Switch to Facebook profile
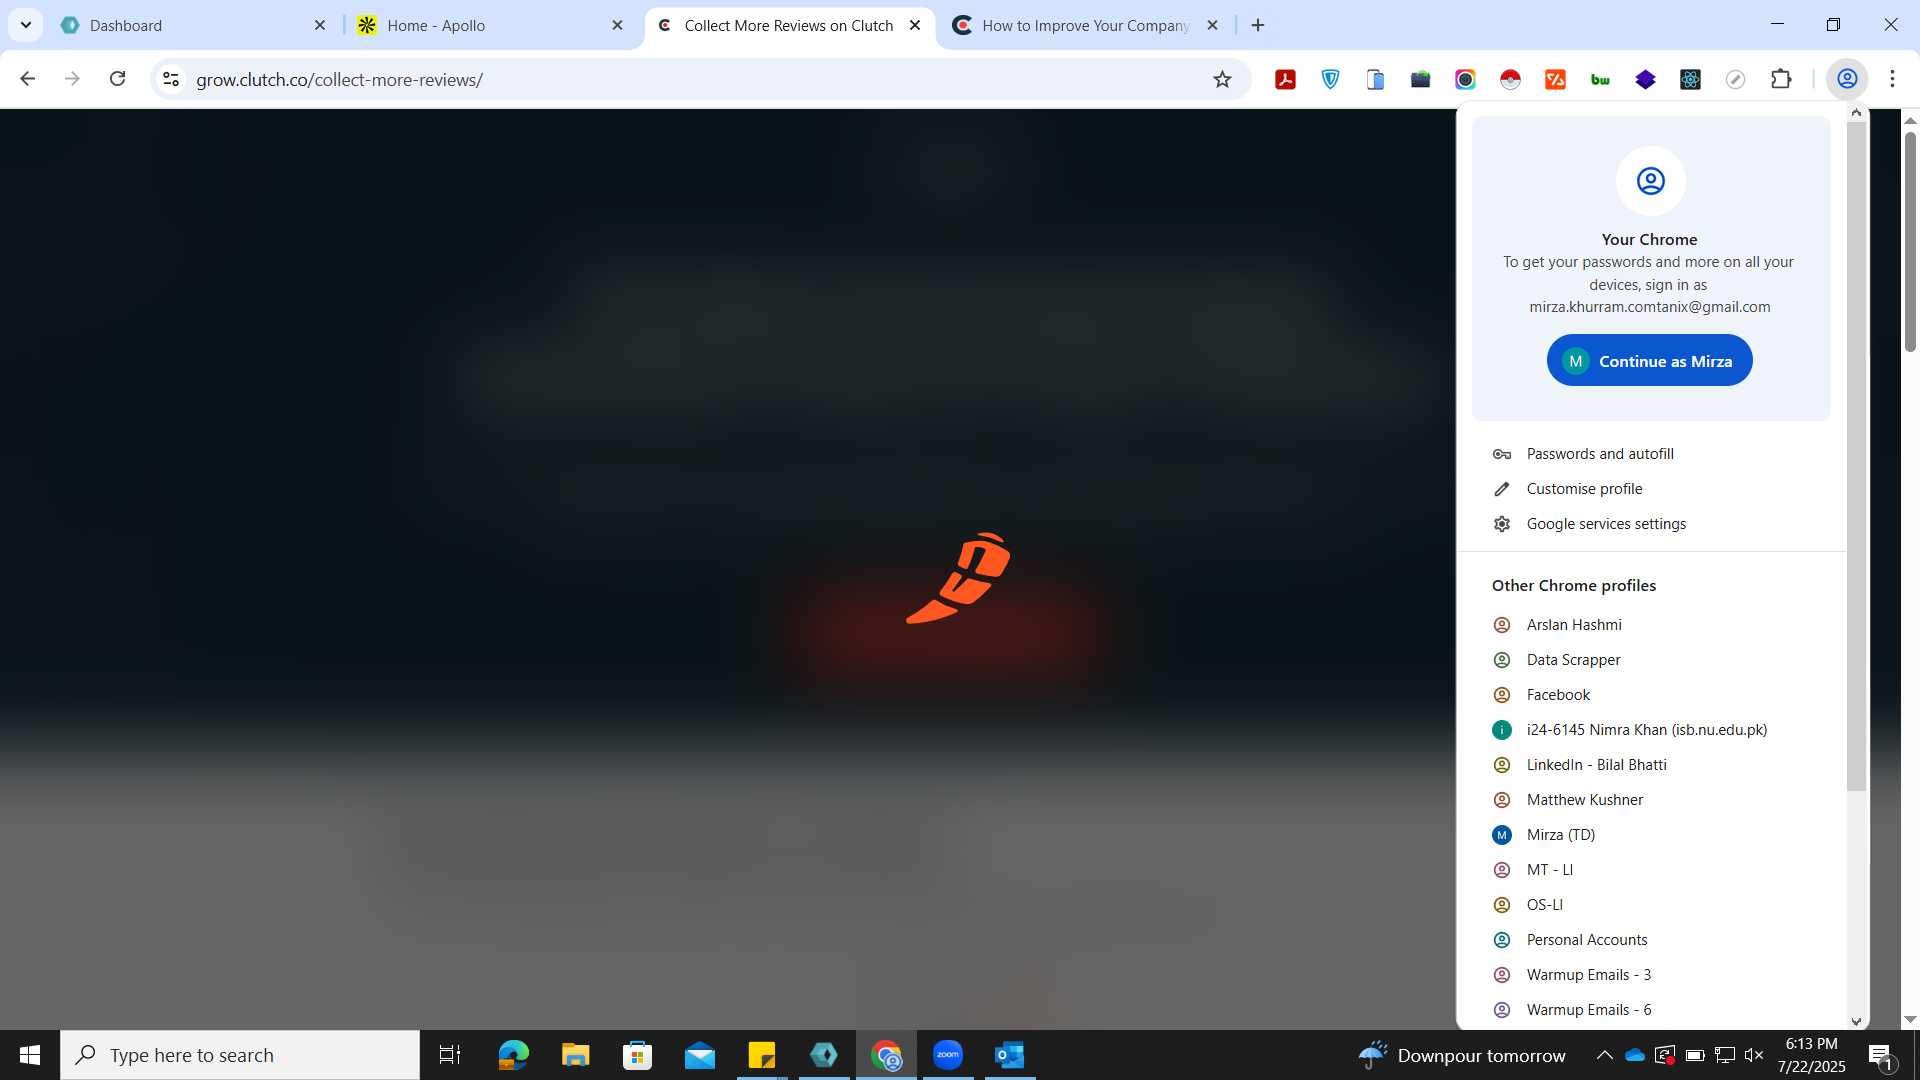Viewport: 1920px width, 1080px height. (1650, 695)
